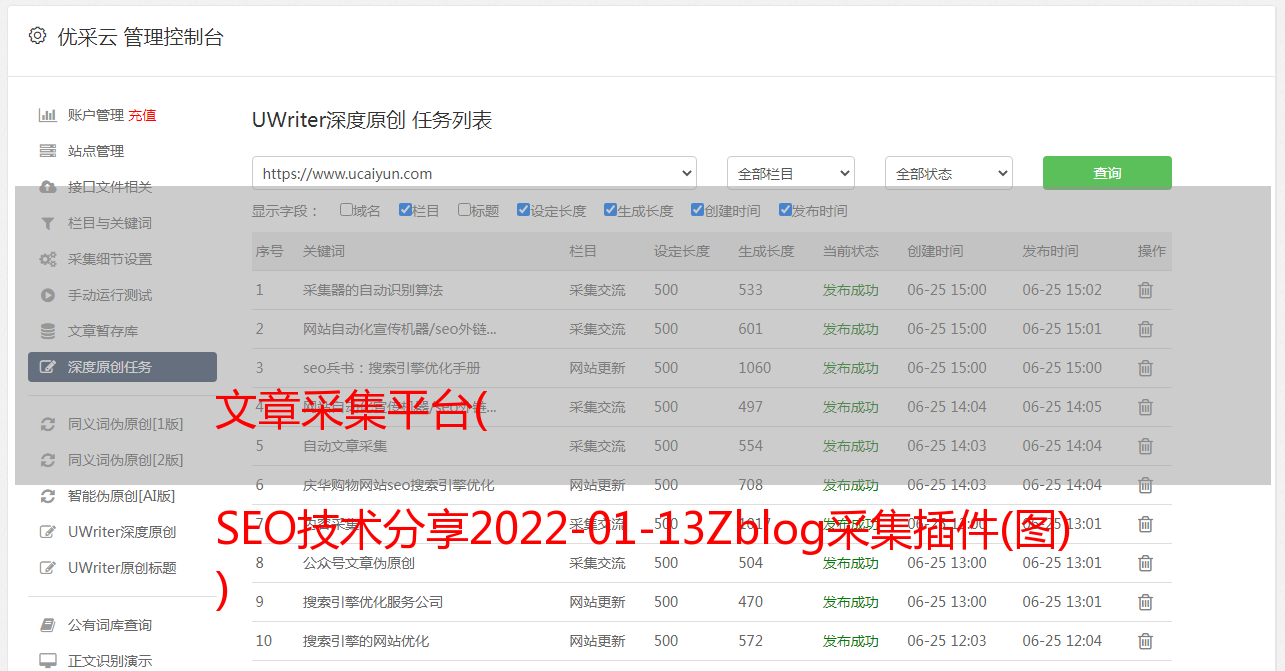This screenshot has height=671, width=1285.
Task: Open 账户管理 bar chart icon
Action: pos(47,115)
